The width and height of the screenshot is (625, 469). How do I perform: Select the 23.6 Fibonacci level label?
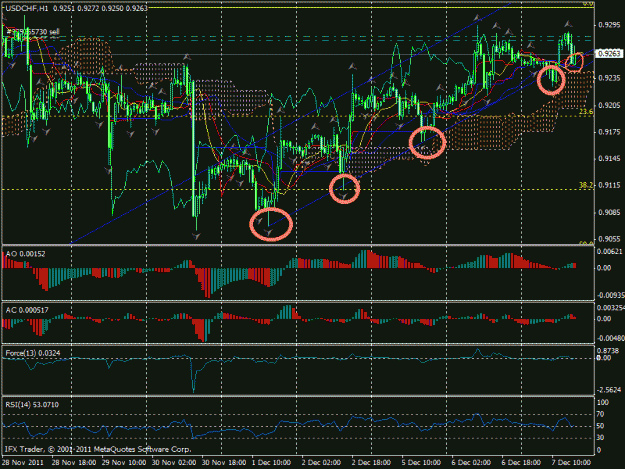pos(586,112)
